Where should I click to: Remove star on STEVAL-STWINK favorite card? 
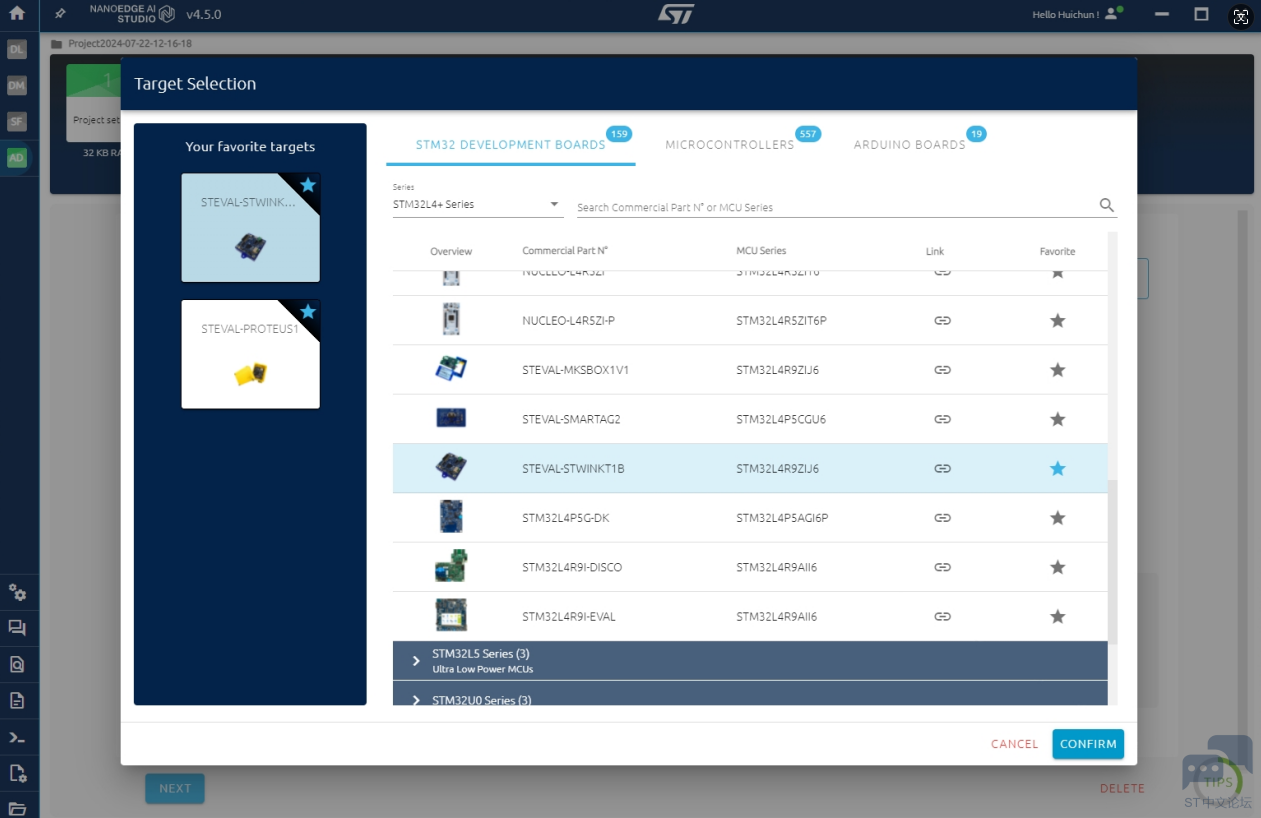pyautogui.click(x=308, y=185)
